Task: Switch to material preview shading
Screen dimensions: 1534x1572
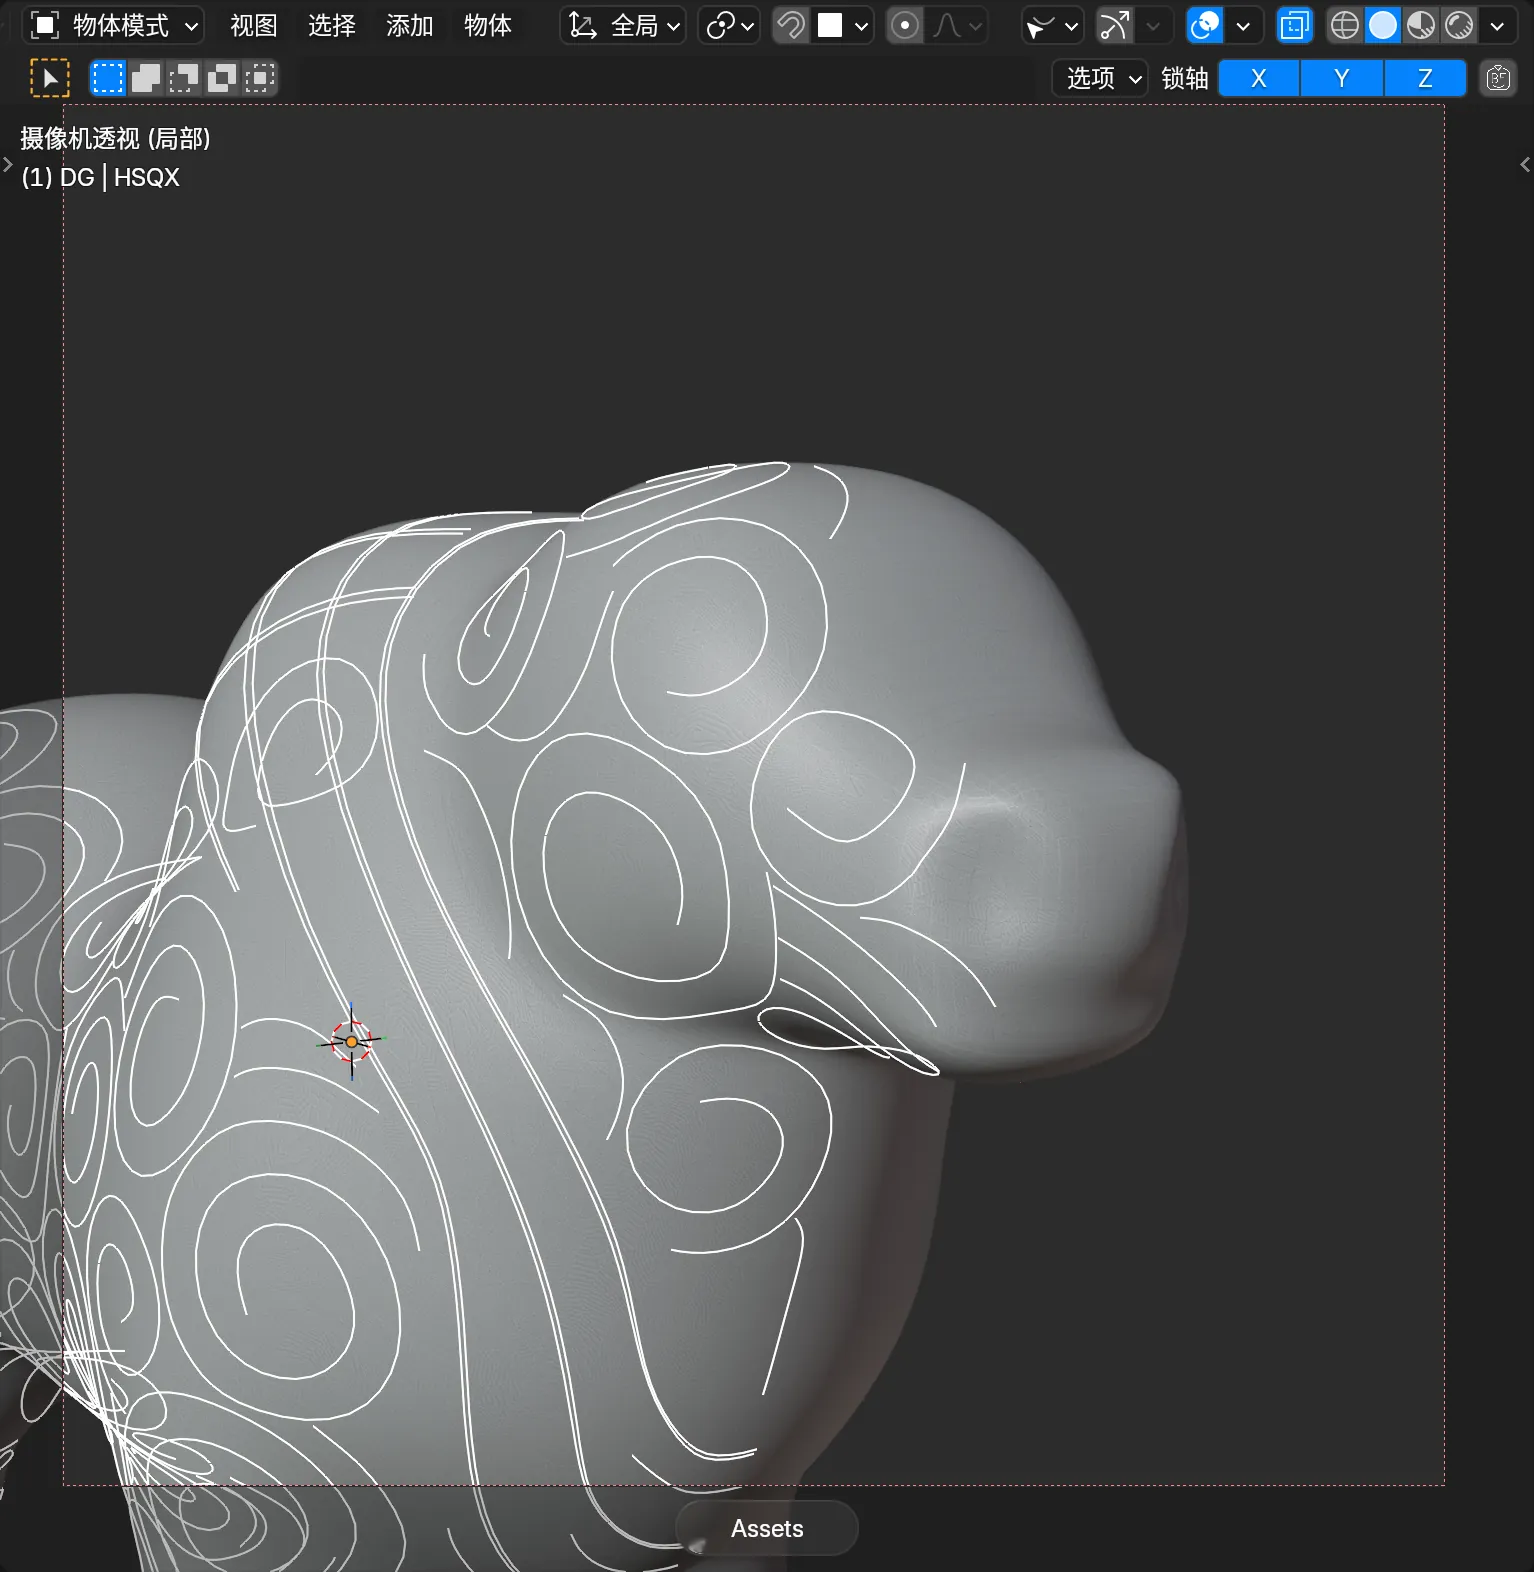Action: coord(1421,25)
